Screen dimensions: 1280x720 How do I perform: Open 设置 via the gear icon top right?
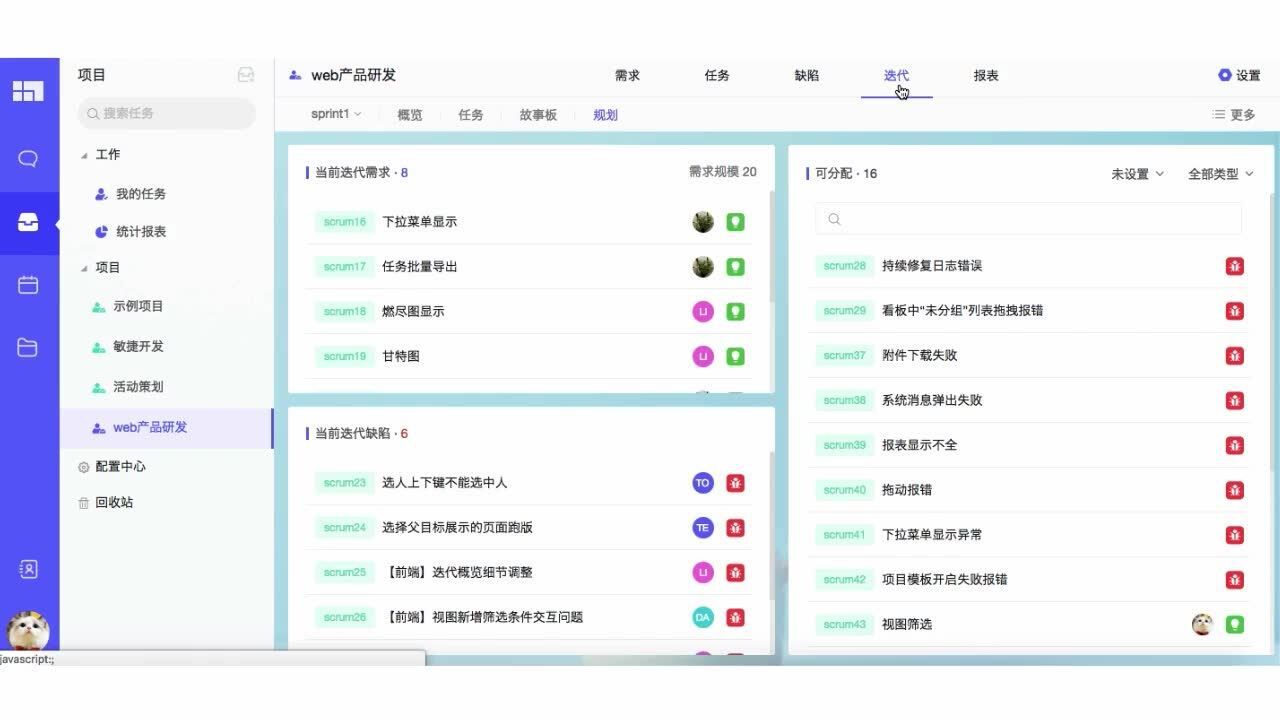click(x=1240, y=74)
